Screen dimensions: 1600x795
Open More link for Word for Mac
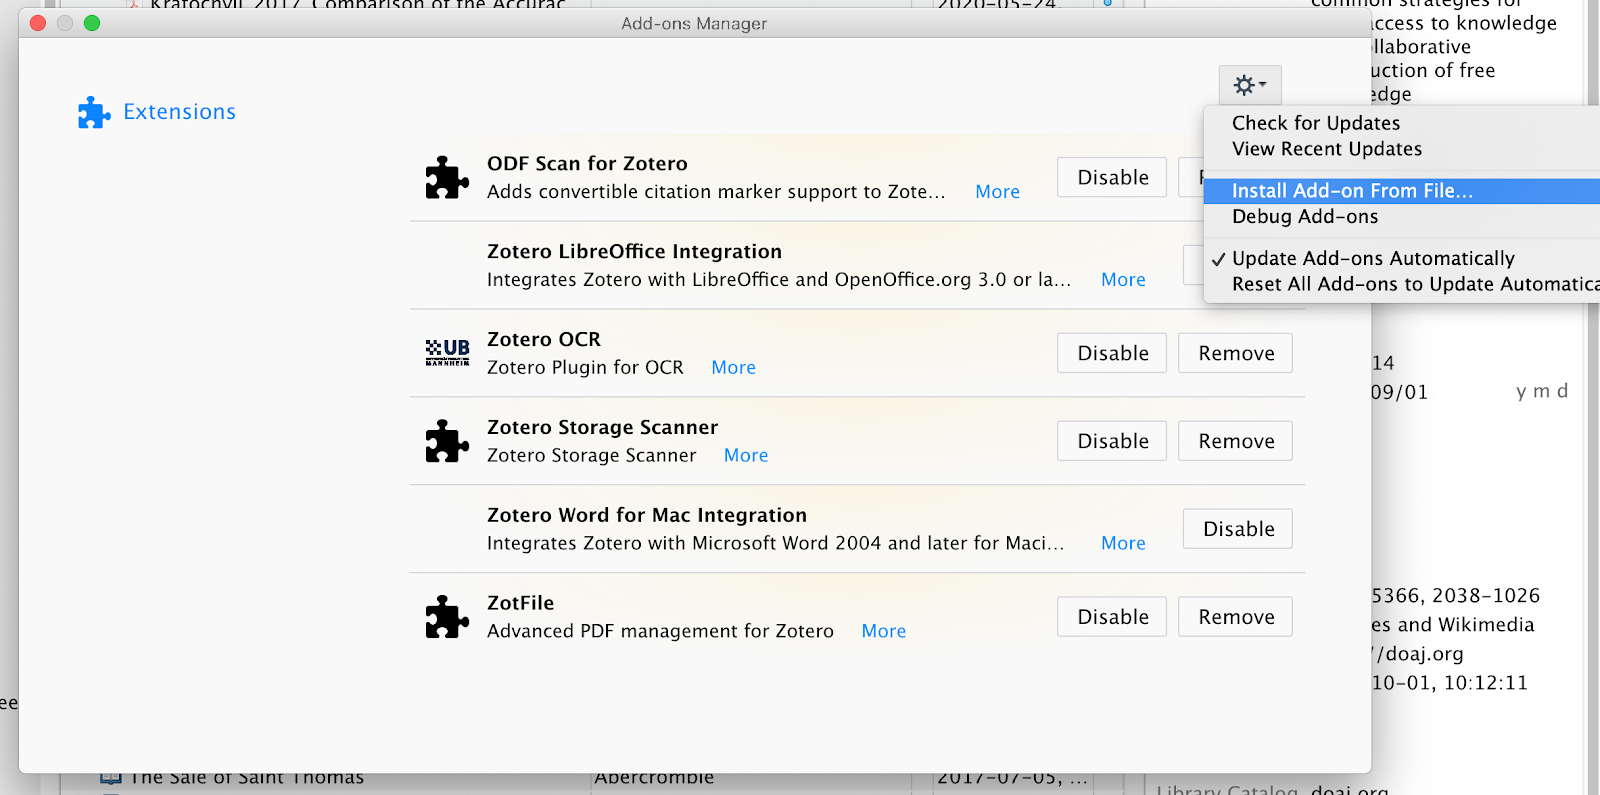1123,544
